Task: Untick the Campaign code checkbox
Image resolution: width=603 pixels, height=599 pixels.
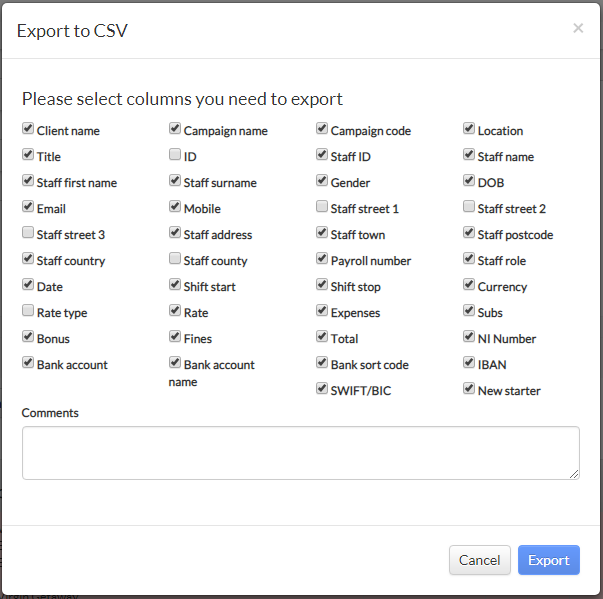Action: tap(322, 128)
